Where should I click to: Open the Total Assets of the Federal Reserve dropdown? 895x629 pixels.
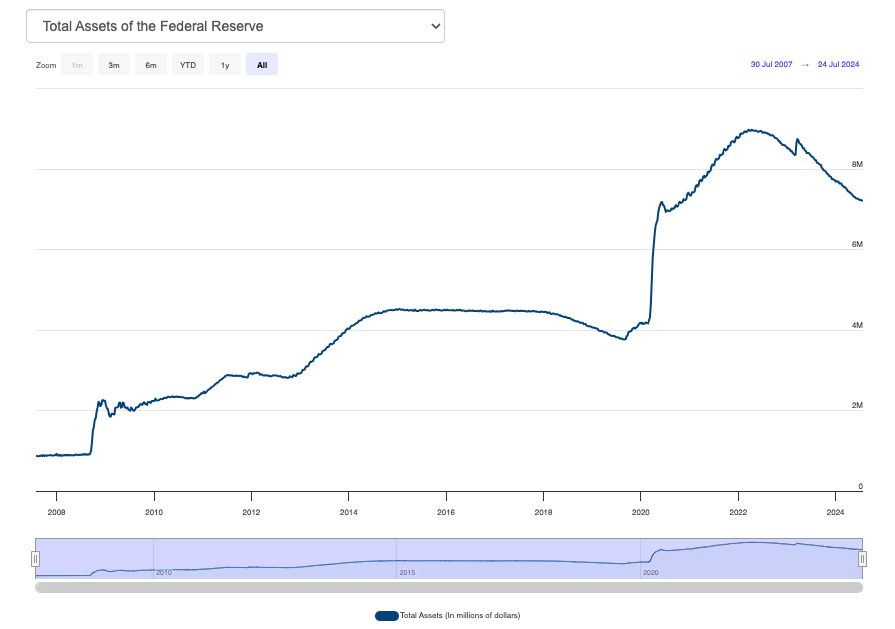pyautogui.click(x=234, y=26)
